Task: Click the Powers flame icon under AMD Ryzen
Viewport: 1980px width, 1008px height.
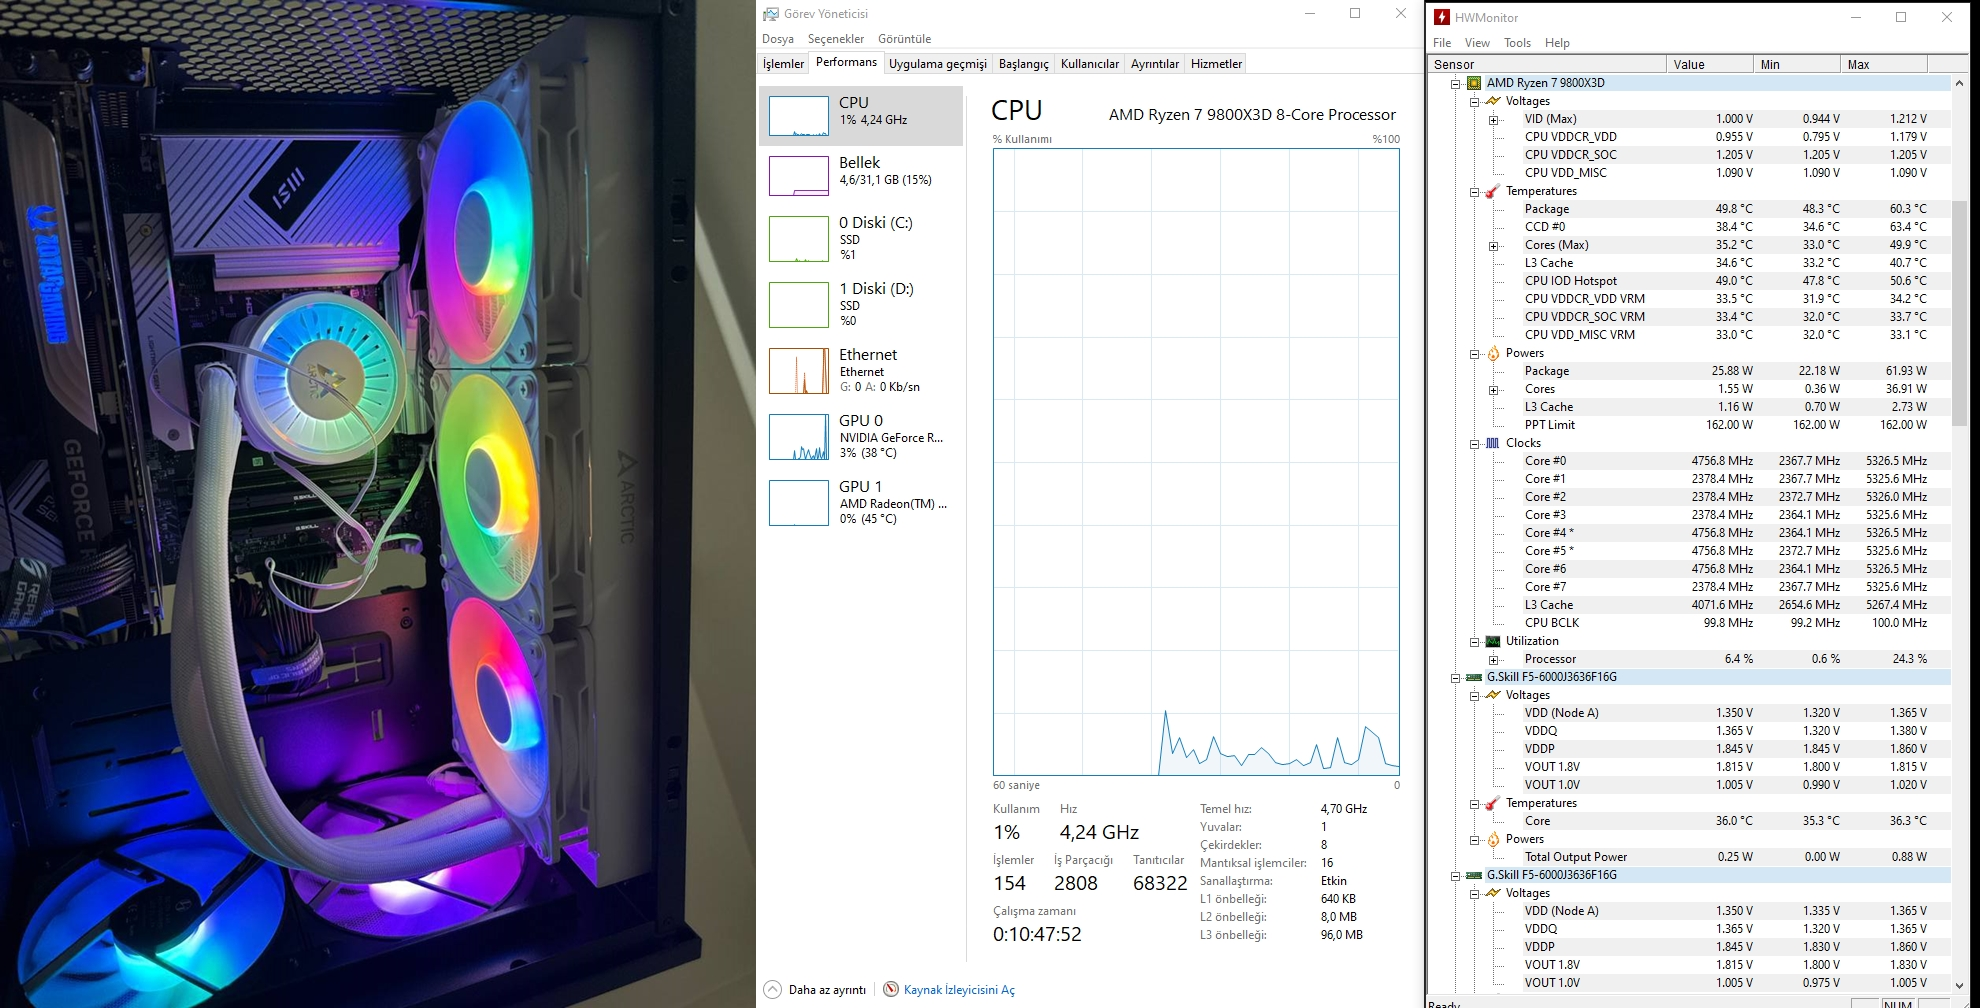Action: click(1493, 353)
